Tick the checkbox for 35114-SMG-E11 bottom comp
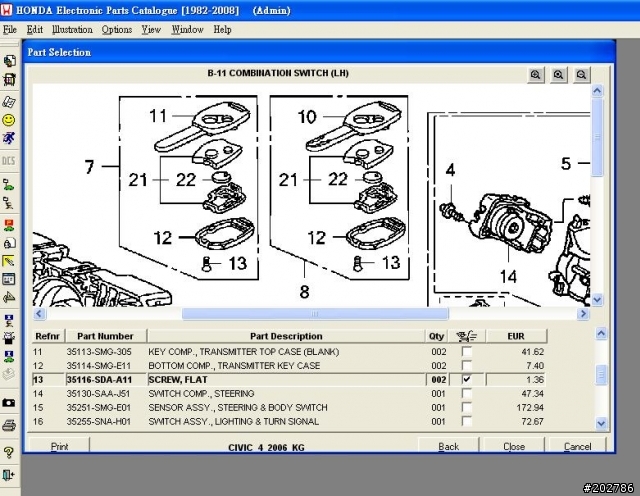 tap(466, 365)
